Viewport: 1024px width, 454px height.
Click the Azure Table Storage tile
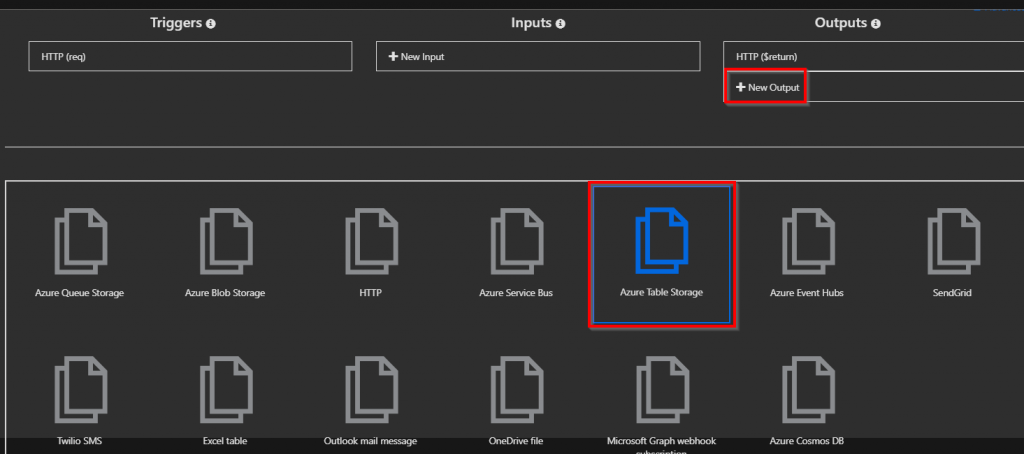662,255
